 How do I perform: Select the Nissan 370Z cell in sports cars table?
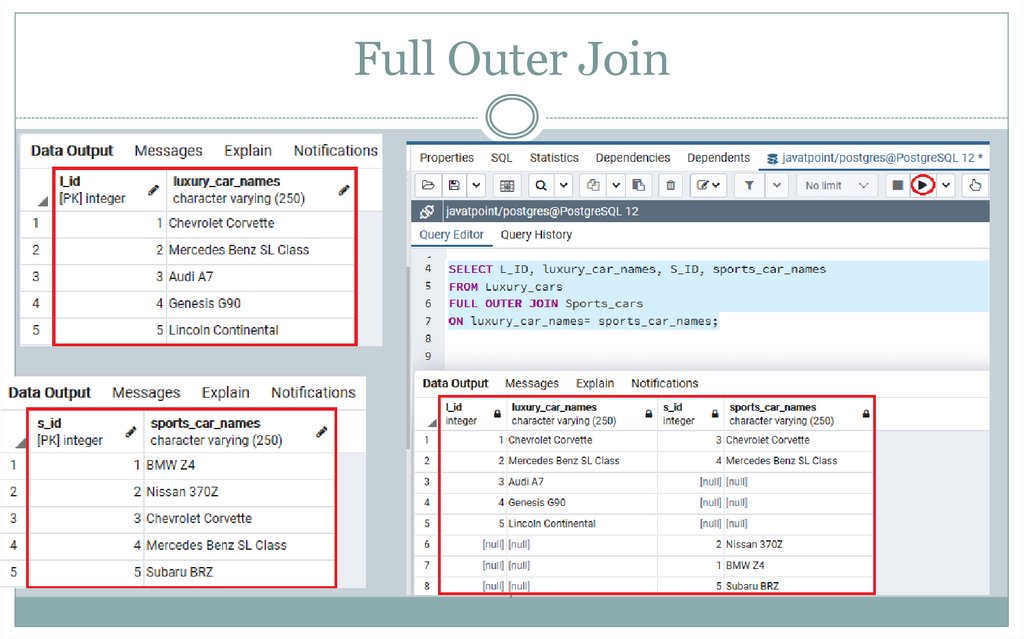point(238,492)
